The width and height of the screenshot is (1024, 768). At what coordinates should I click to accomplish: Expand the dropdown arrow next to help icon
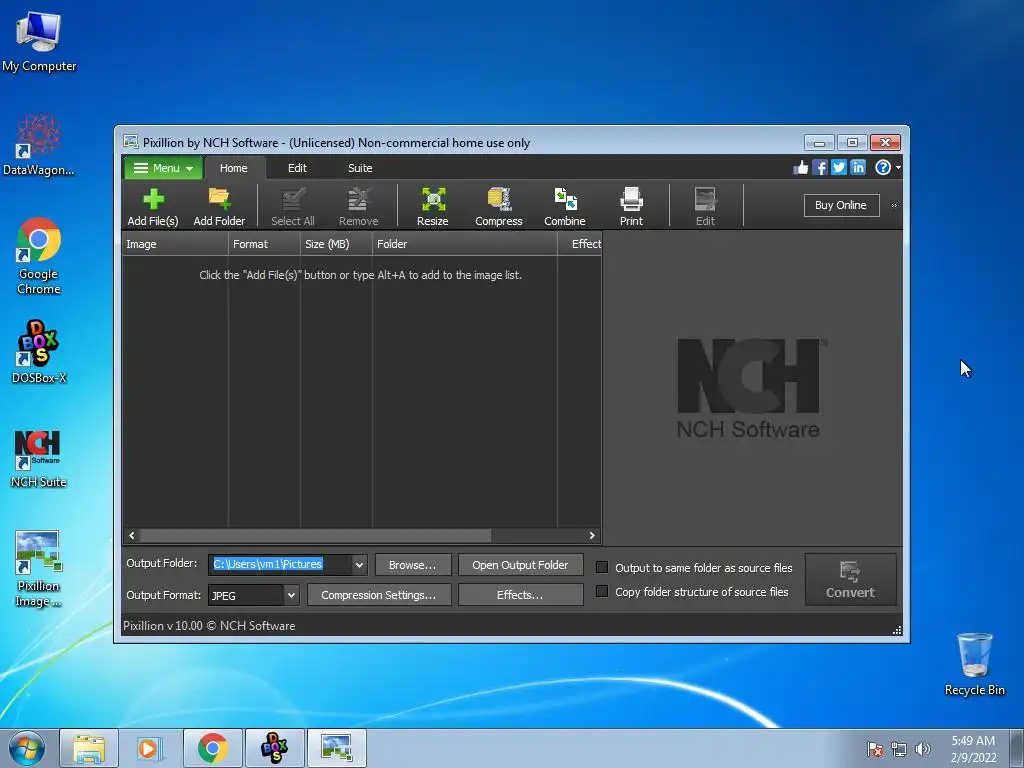click(x=898, y=168)
